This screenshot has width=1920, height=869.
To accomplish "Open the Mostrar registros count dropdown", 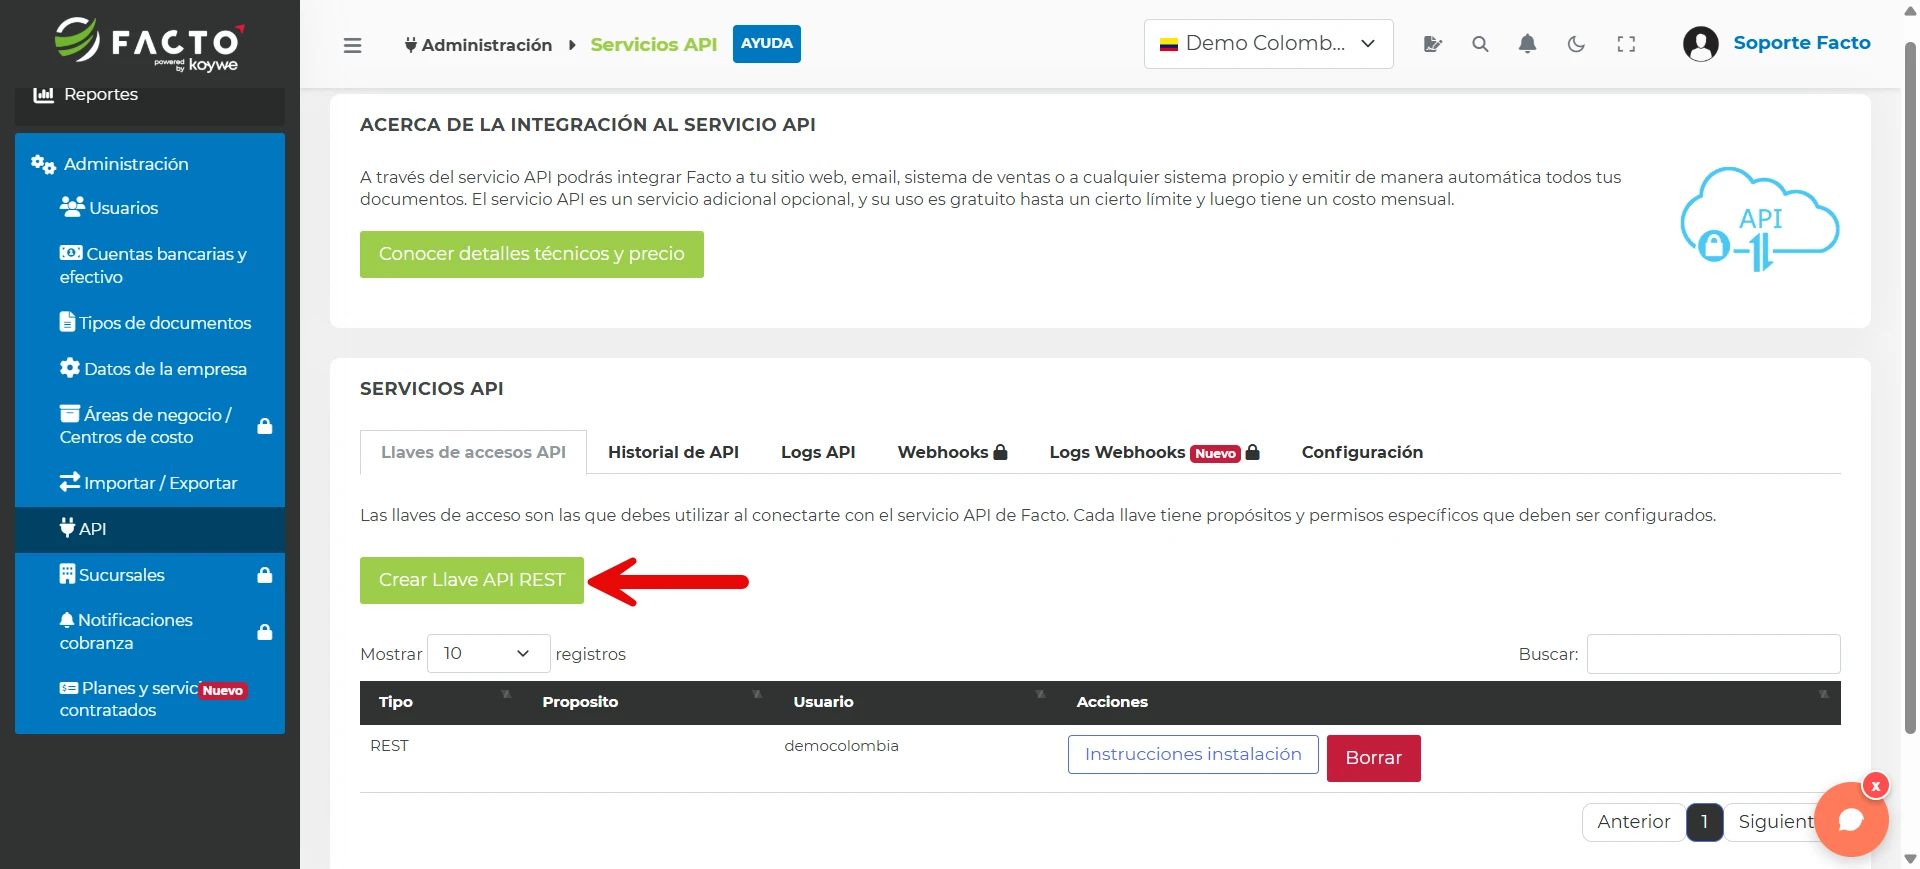I will coord(488,653).
